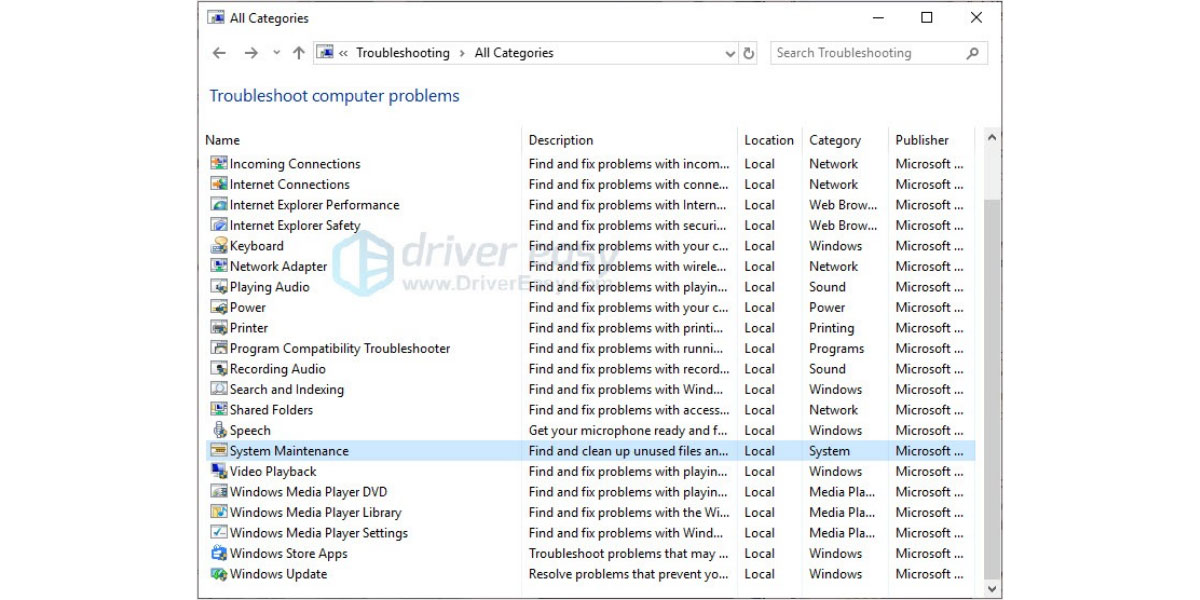Image resolution: width=1200 pixels, height=600 pixels.
Task: Click the search magnifier icon
Action: [972, 53]
